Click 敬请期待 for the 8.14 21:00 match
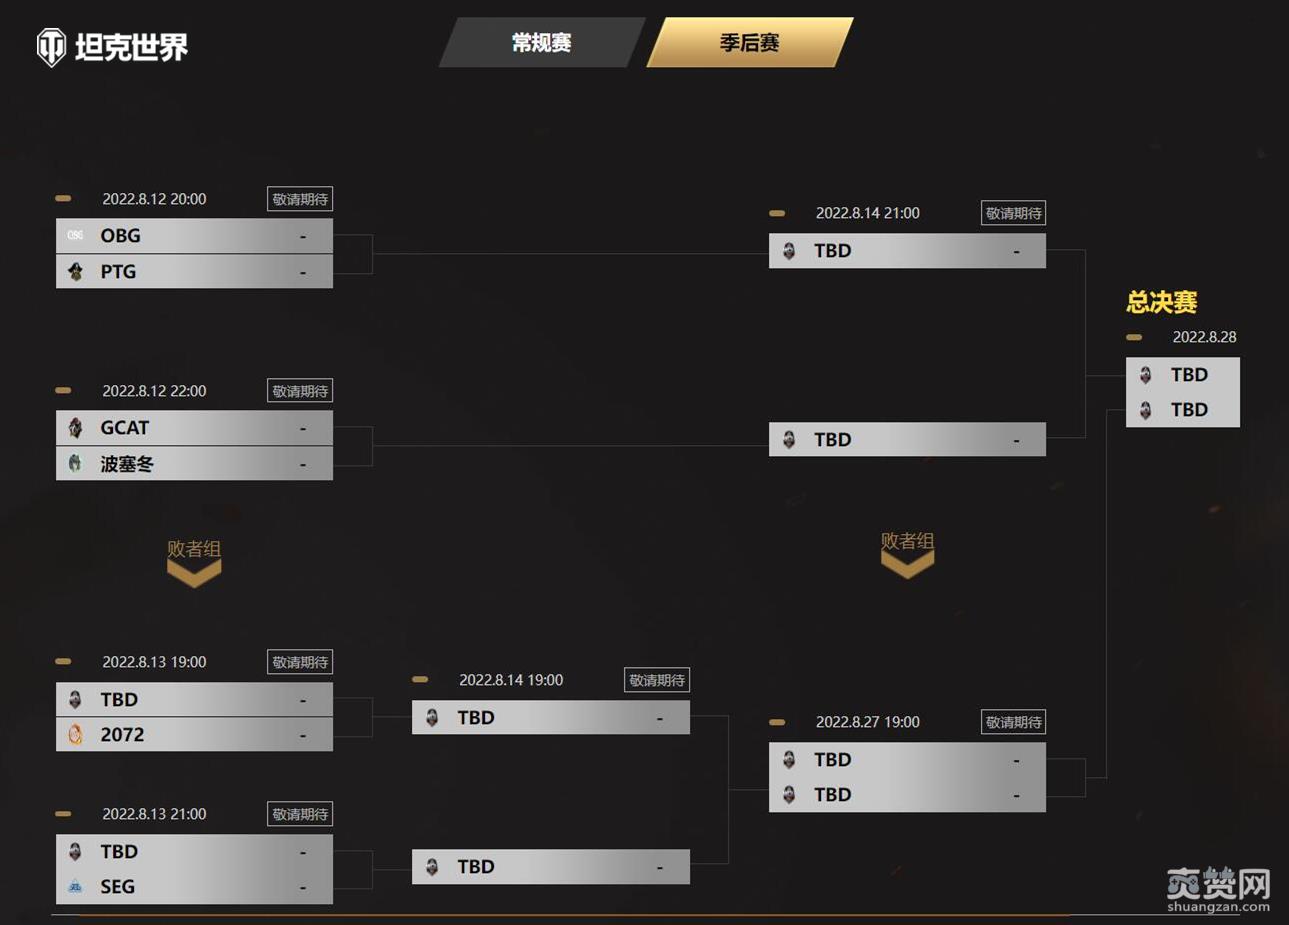This screenshot has width=1289, height=925. coord(1013,213)
